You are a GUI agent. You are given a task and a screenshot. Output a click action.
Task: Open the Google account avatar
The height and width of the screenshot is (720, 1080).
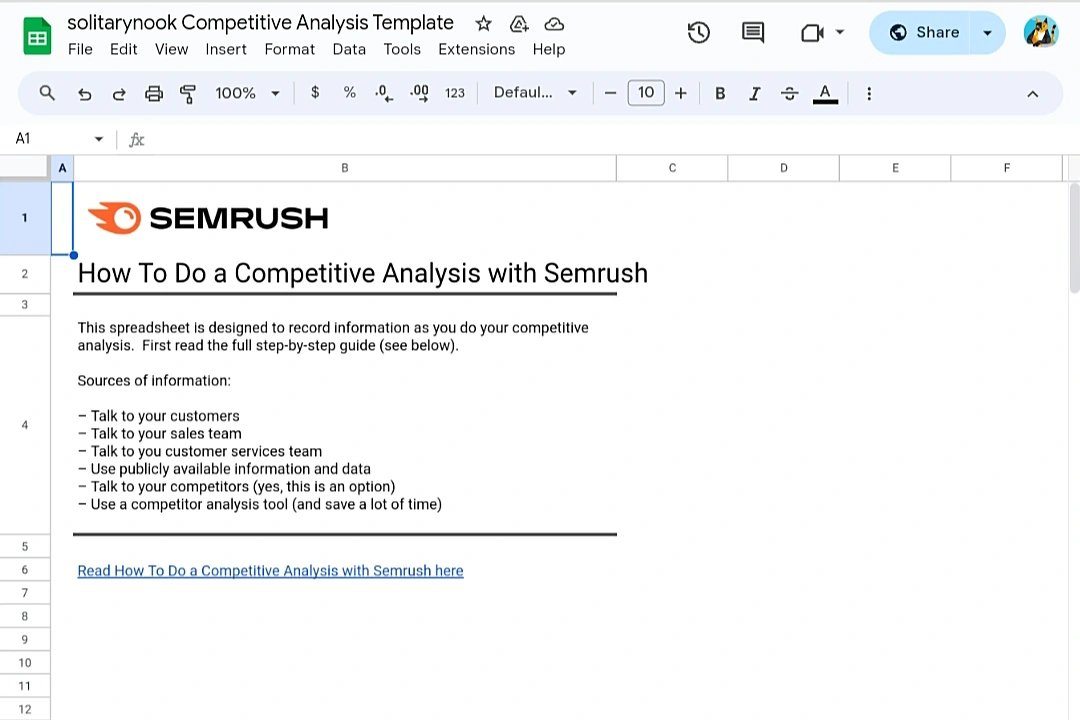pyautogui.click(x=1040, y=32)
